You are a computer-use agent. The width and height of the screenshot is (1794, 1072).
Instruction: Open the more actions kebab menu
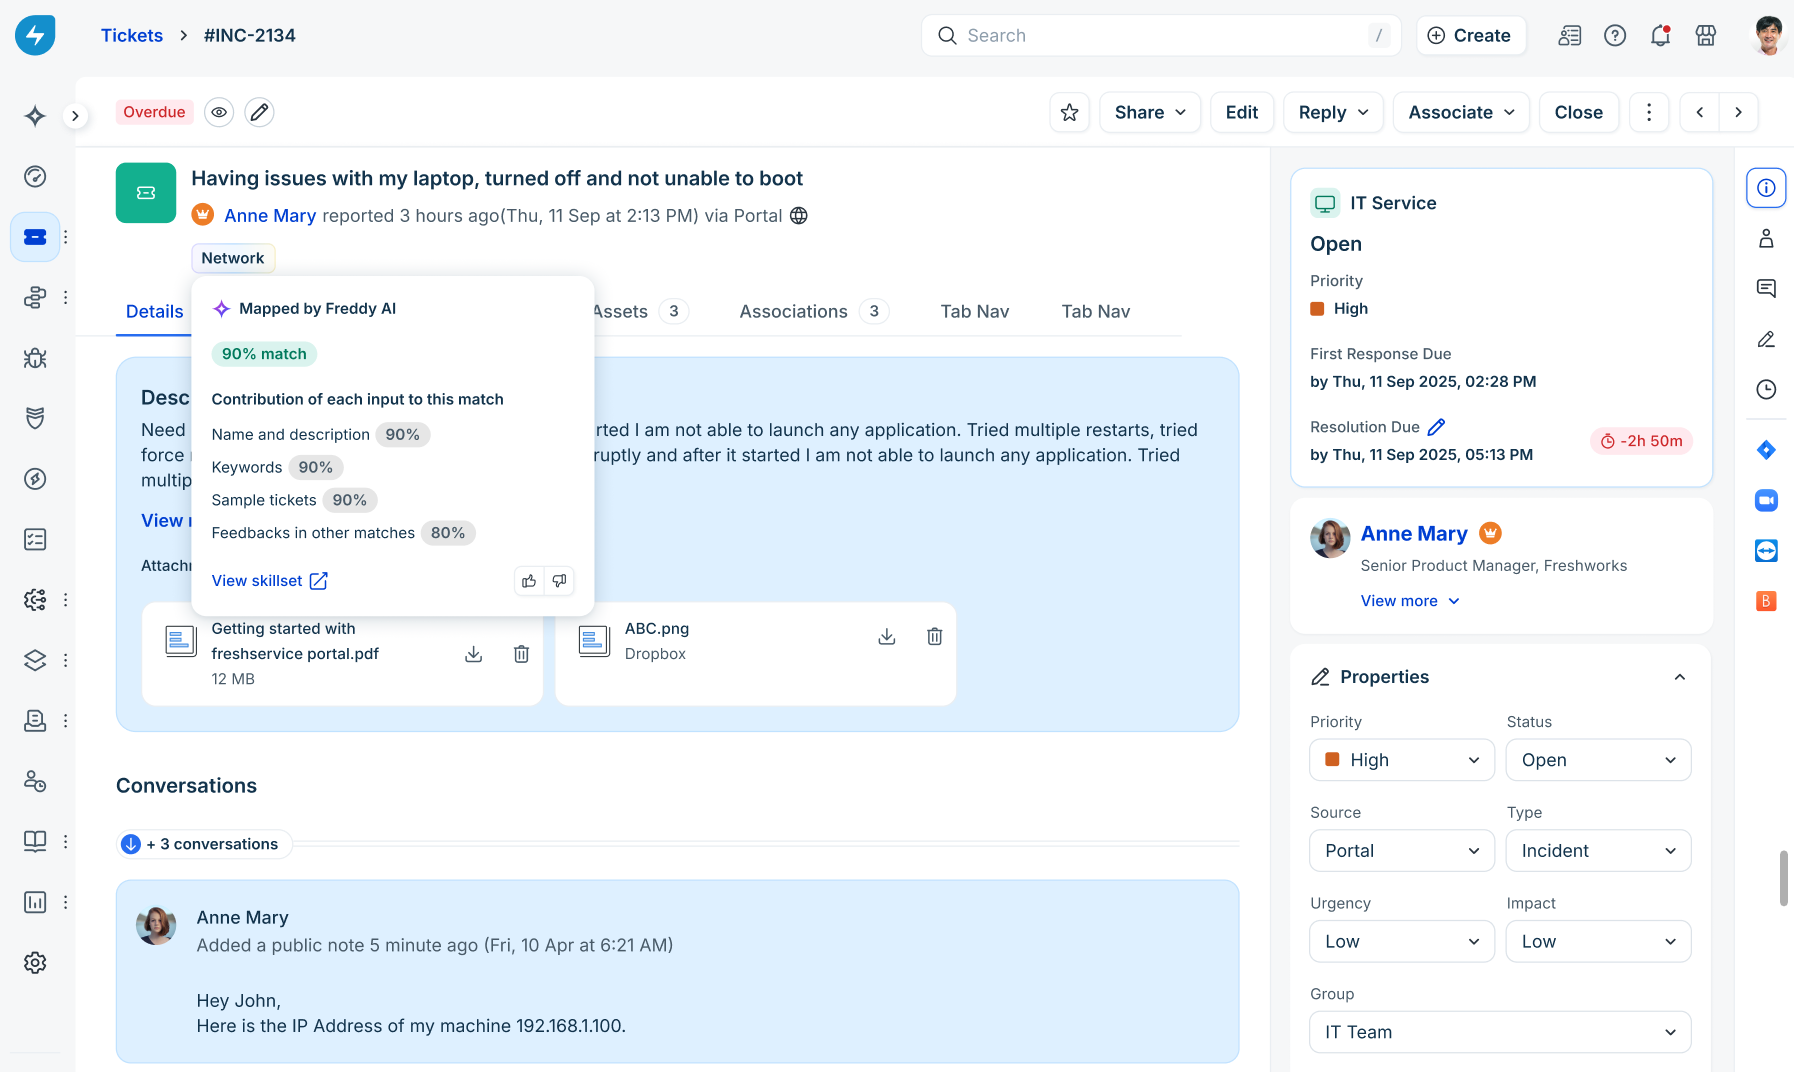click(1649, 112)
